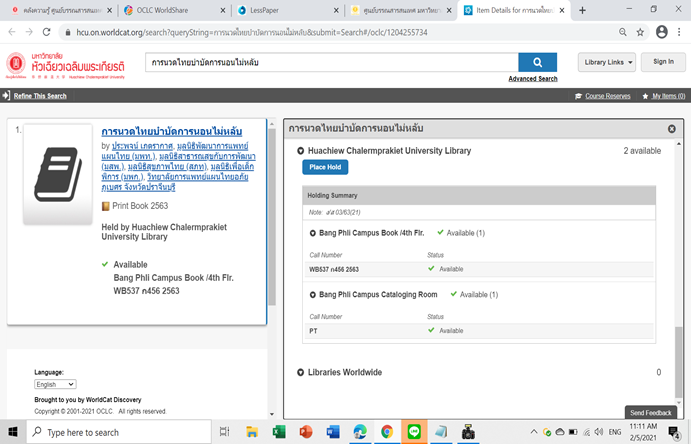
Task: Click the book cover placeholder thumbnail
Action: (58, 174)
